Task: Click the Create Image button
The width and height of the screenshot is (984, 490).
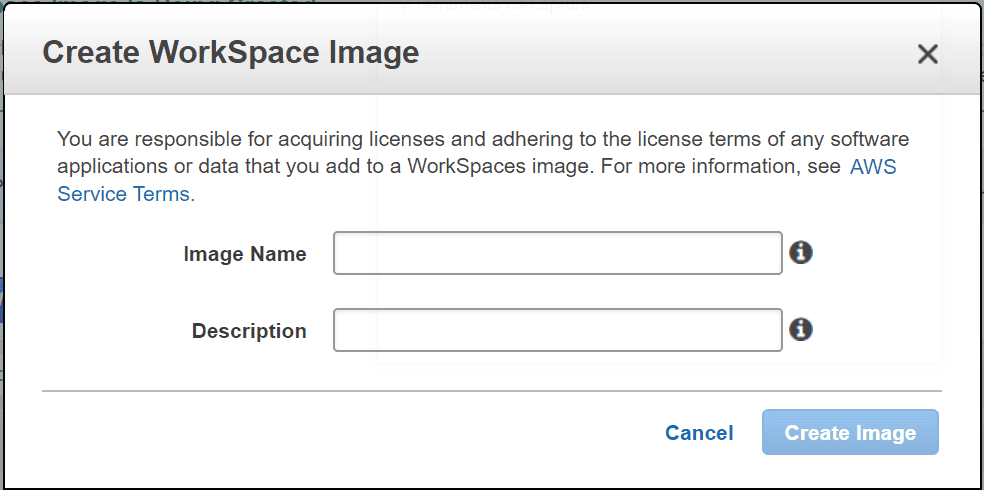Action: (x=850, y=432)
